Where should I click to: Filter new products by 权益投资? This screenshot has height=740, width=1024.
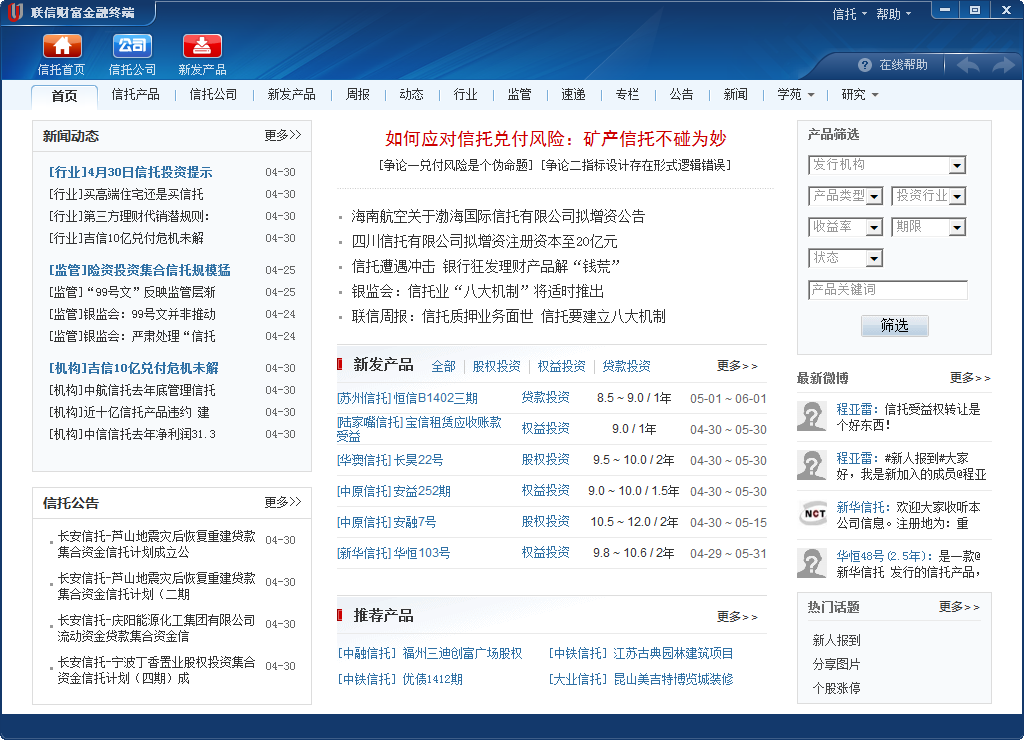click(561, 366)
